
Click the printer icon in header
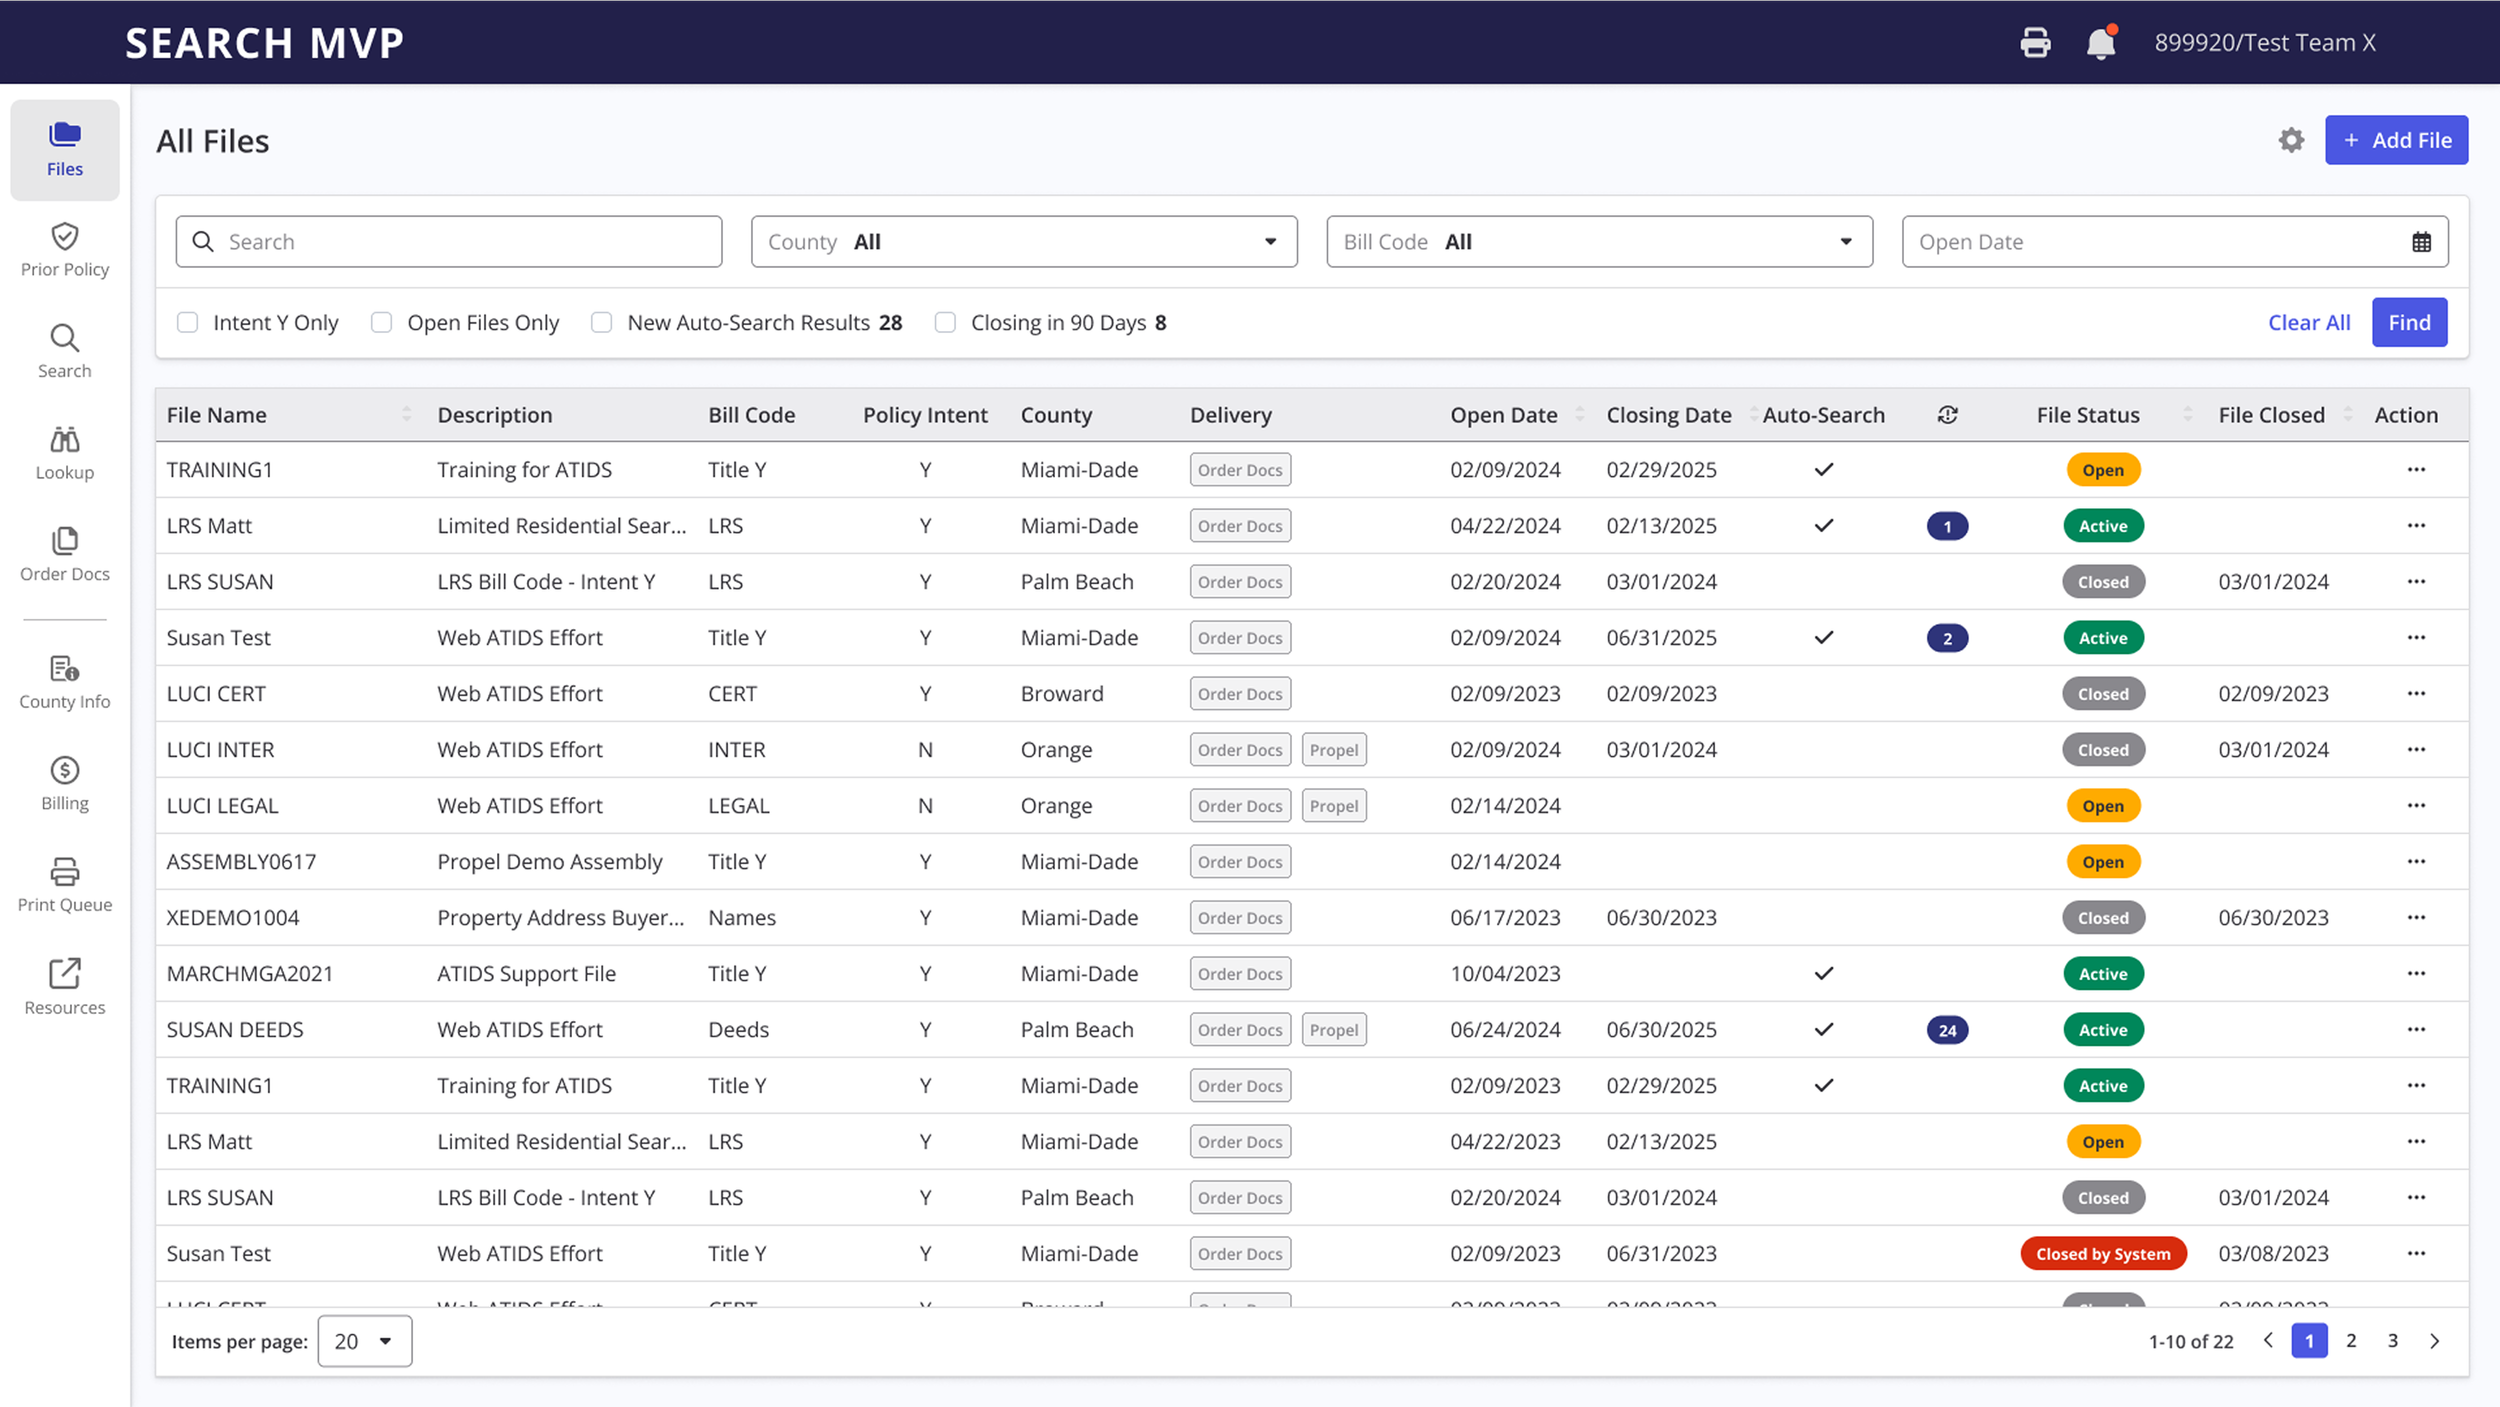pyautogui.click(x=2035, y=43)
